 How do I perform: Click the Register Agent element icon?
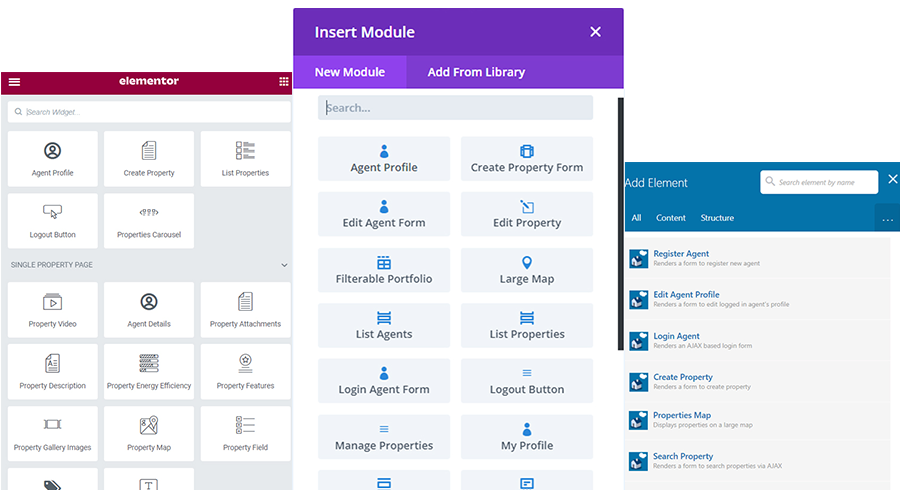click(x=638, y=259)
